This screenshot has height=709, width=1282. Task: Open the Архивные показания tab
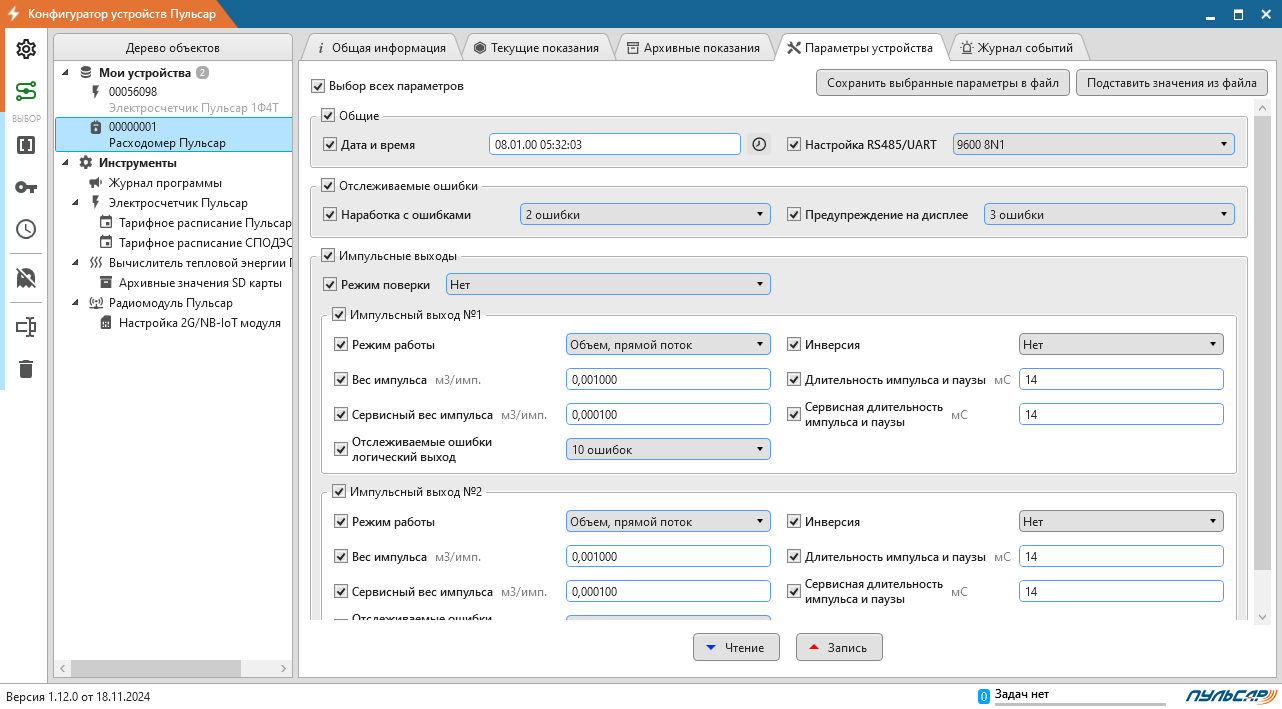pos(693,47)
